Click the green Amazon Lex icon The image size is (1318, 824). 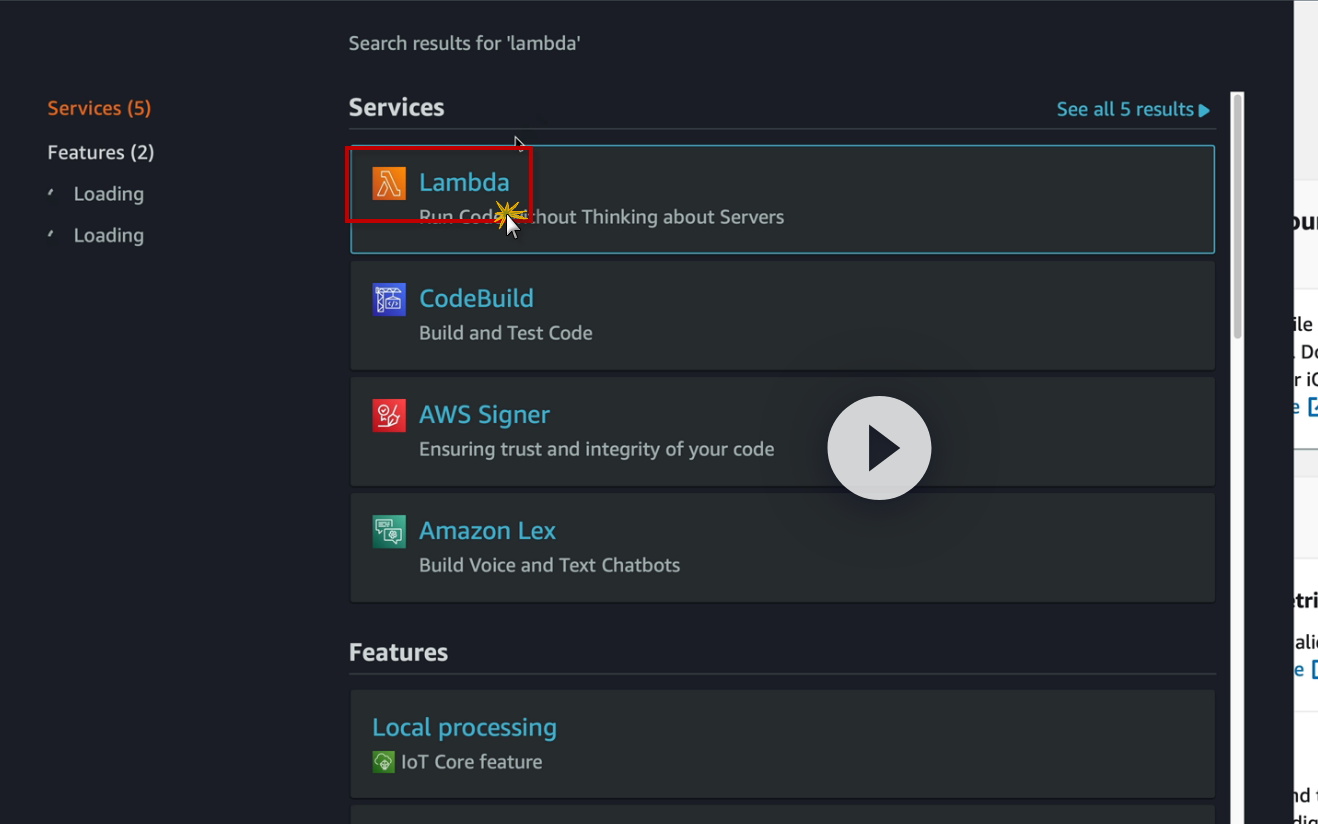point(389,531)
